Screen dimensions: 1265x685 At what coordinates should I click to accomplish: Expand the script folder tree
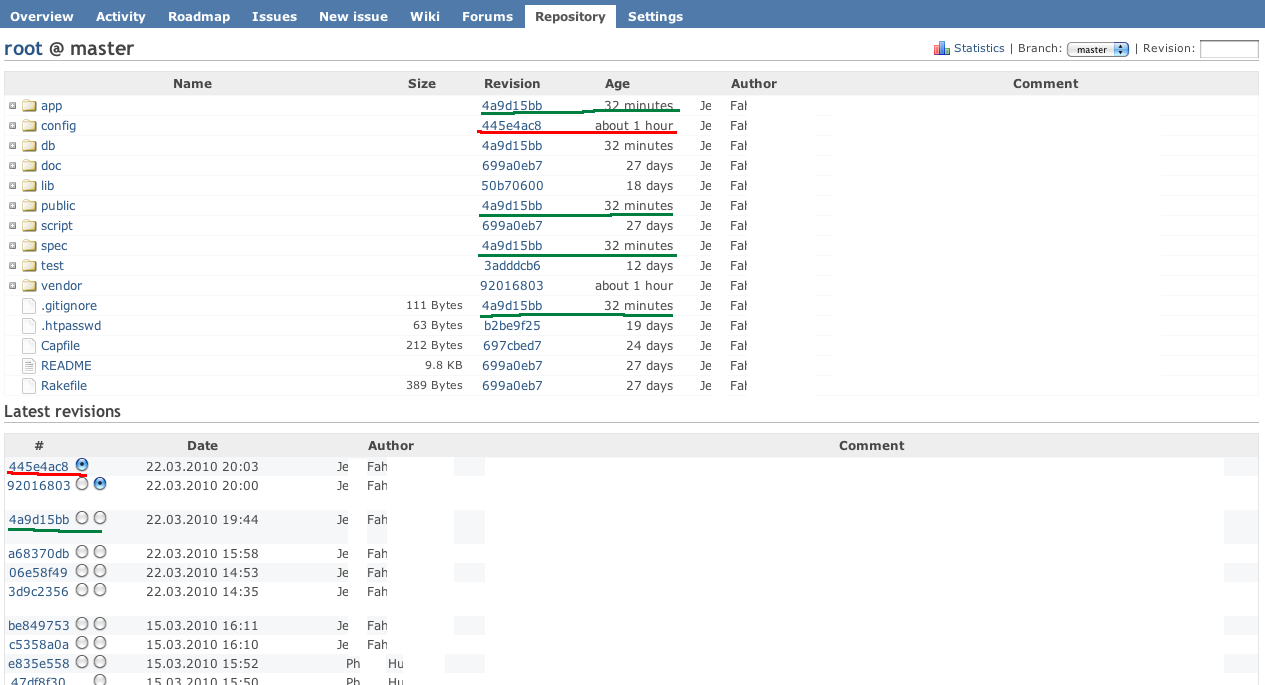click(x=13, y=226)
